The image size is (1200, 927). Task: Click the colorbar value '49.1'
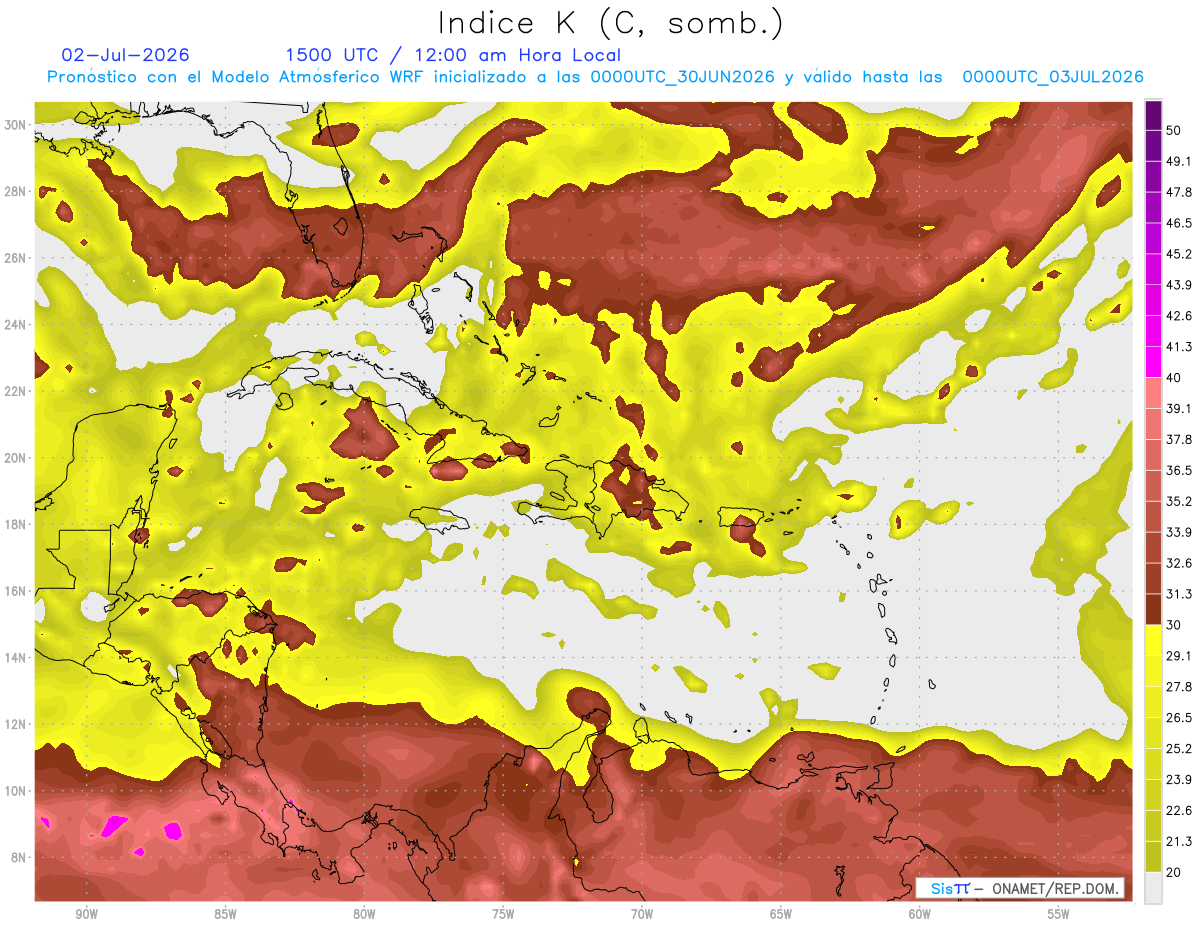[1178, 161]
